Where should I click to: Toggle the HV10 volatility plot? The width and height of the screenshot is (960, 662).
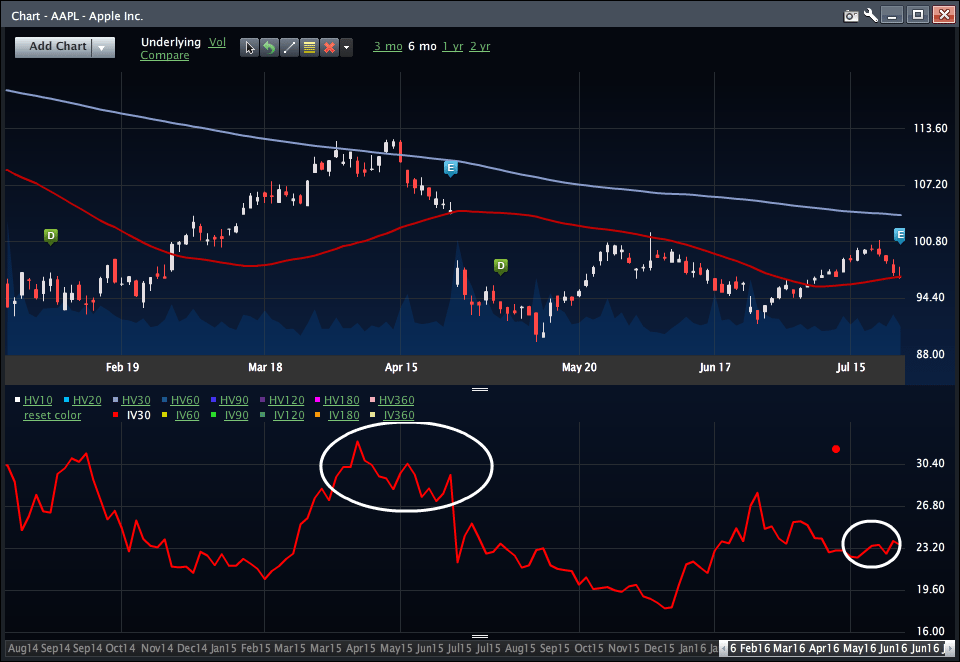click(39, 400)
